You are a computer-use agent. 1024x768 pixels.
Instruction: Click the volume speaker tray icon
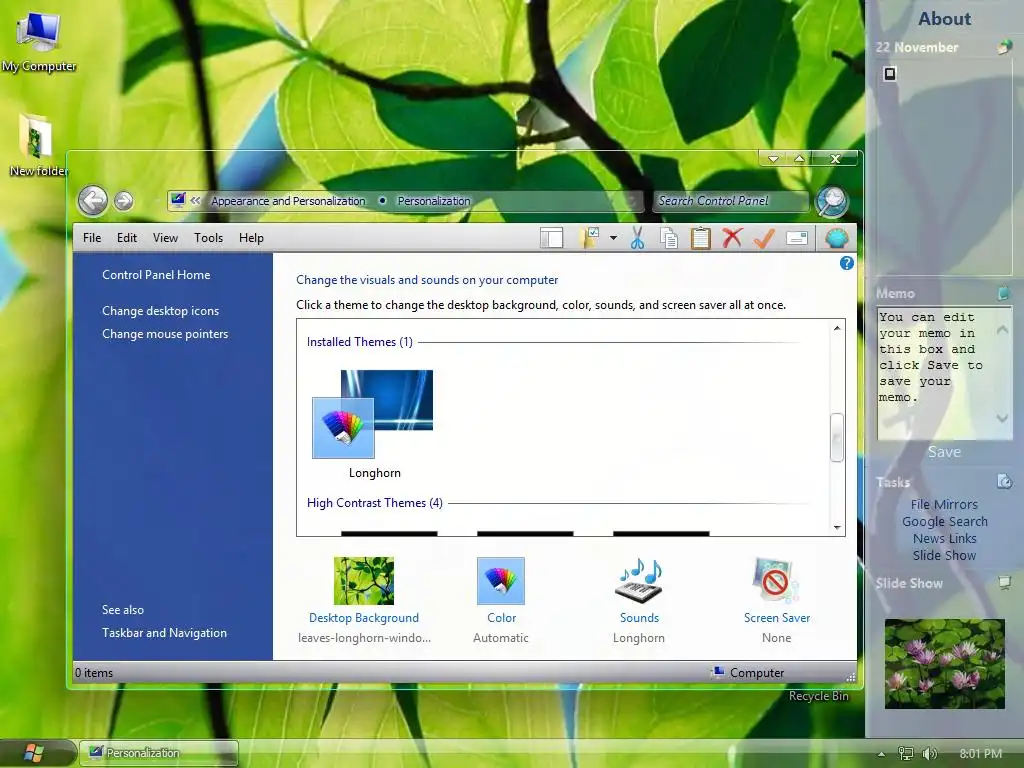pos(929,753)
